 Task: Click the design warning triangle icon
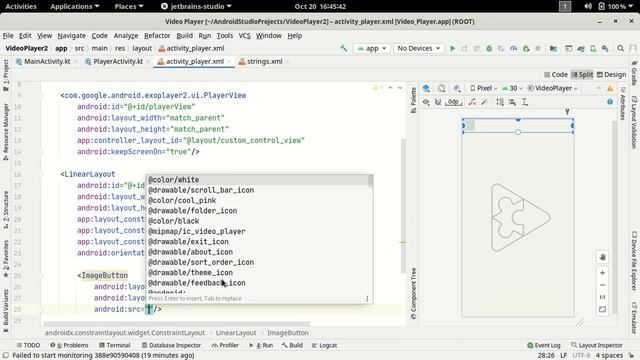tap(610, 88)
